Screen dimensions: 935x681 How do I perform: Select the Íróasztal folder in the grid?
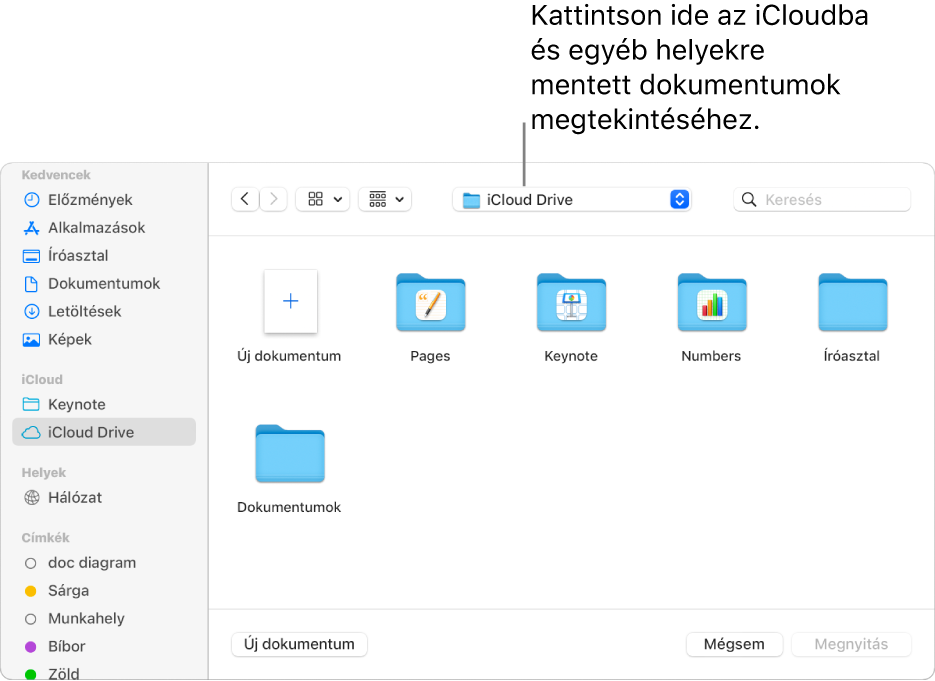853,302
